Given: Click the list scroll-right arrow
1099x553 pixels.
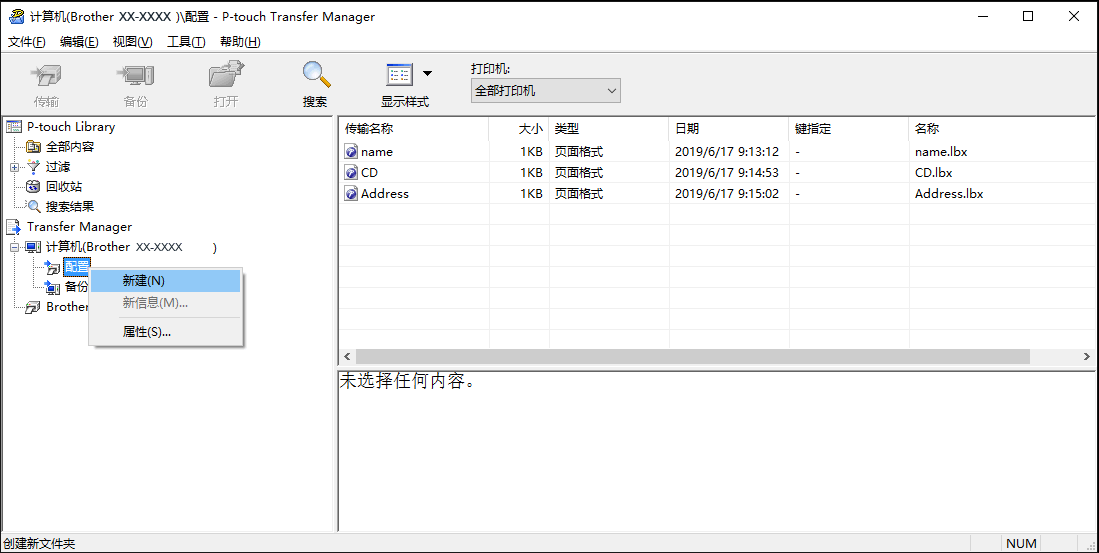Looking at the screenshot, I should point(1087,357).
